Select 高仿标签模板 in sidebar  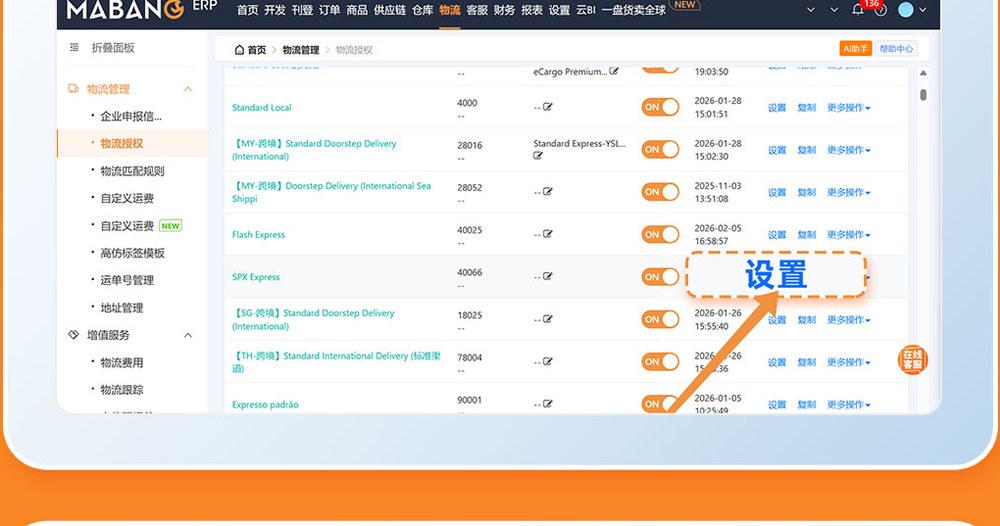132,253
